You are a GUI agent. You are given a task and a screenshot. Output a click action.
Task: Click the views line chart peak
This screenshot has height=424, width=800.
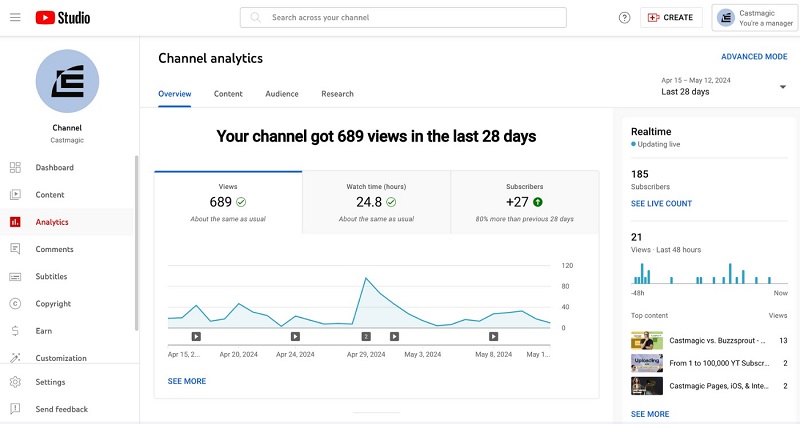[366, 279]
